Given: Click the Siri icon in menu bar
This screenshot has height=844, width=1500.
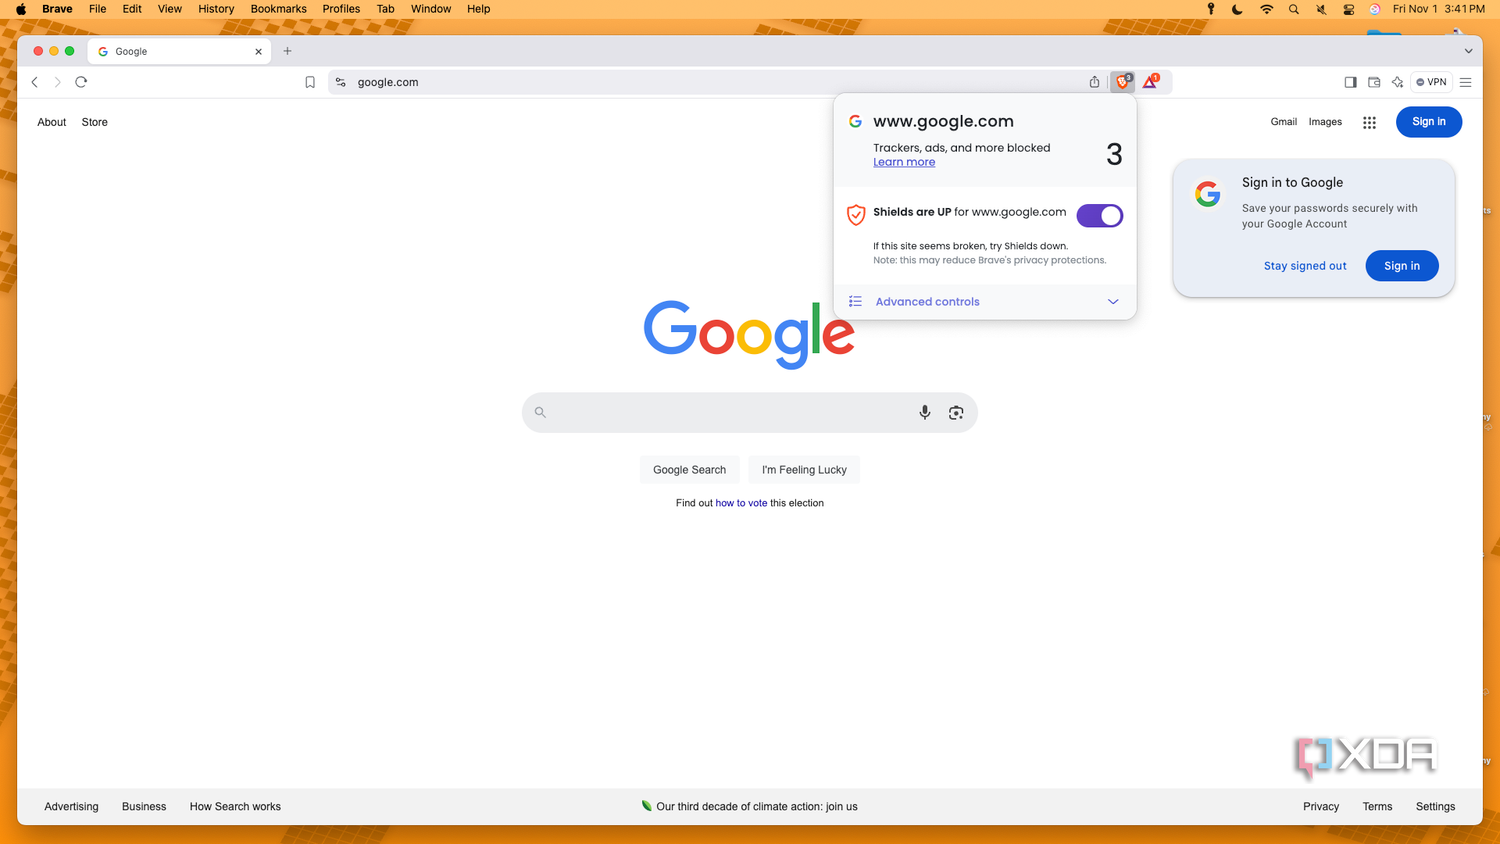Looking at the screenshot, I should [1375, 9].
